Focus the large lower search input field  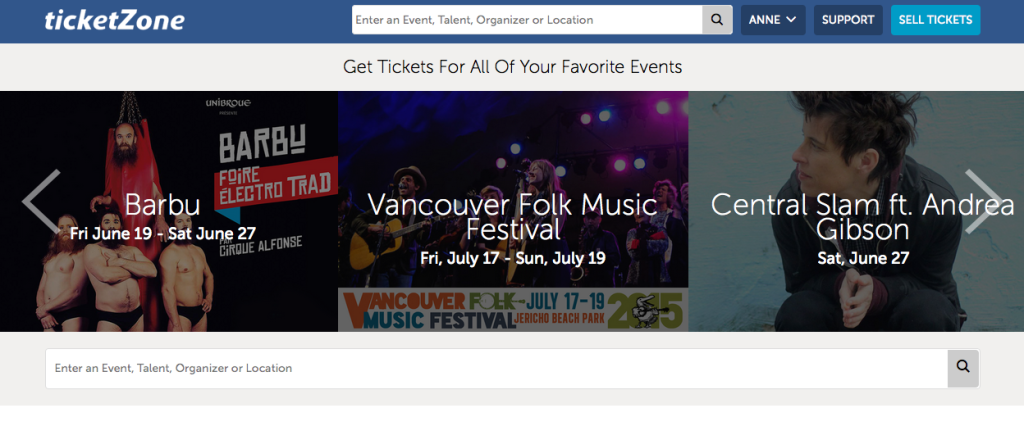pos(496,368)
